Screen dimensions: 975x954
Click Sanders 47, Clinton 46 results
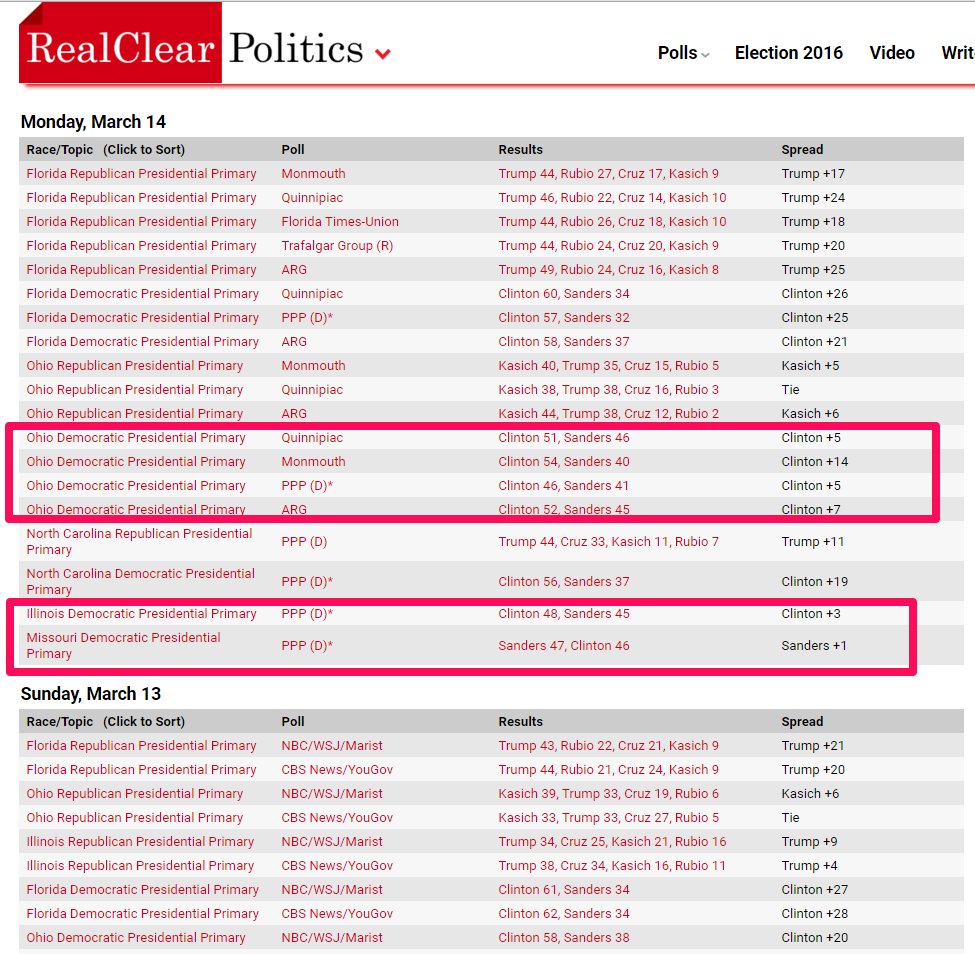coord(564,646)
